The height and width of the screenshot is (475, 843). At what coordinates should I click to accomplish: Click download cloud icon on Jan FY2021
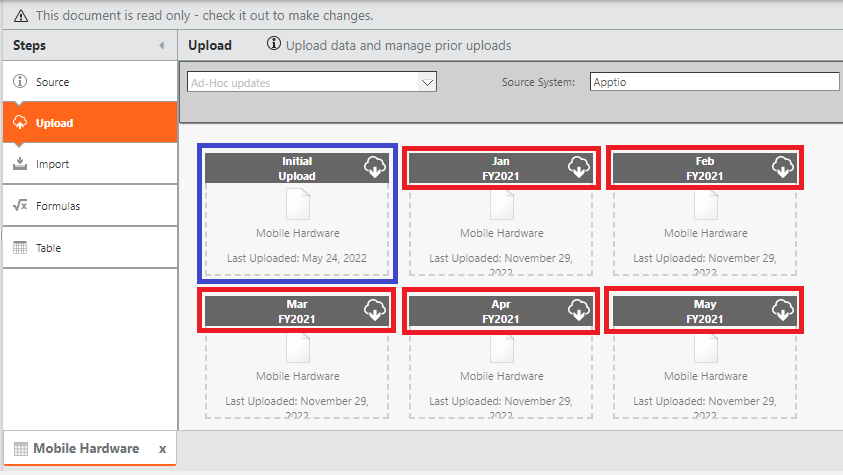pos(579,167)
